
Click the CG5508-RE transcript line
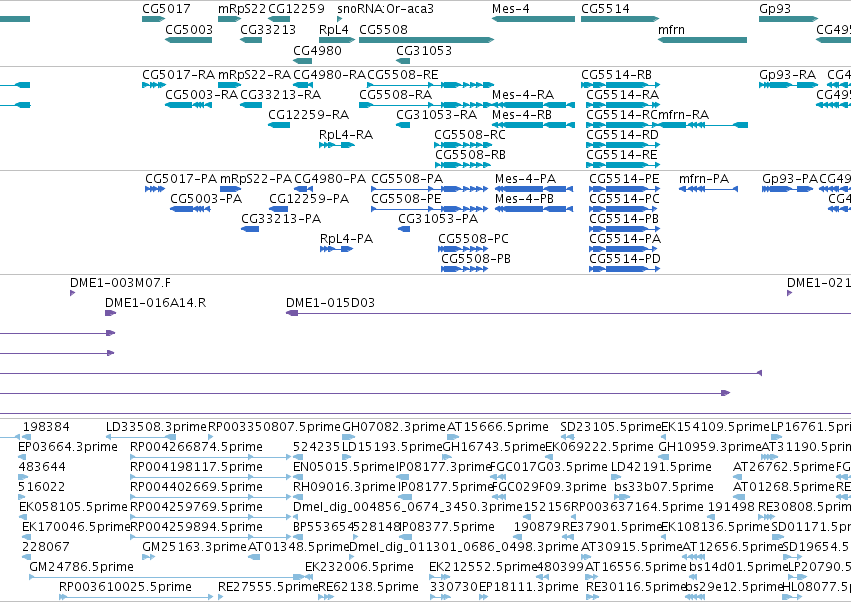click(431, 85)
